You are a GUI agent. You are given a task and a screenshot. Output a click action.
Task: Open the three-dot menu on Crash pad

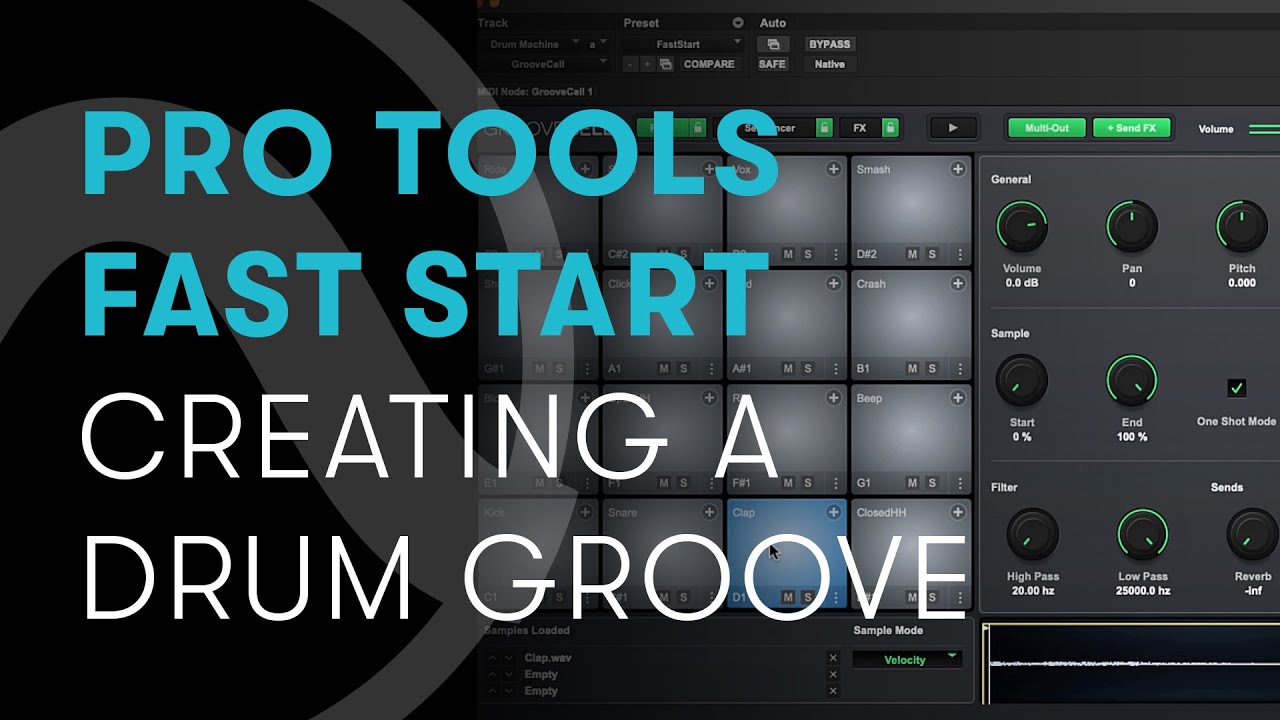(958, 368)
